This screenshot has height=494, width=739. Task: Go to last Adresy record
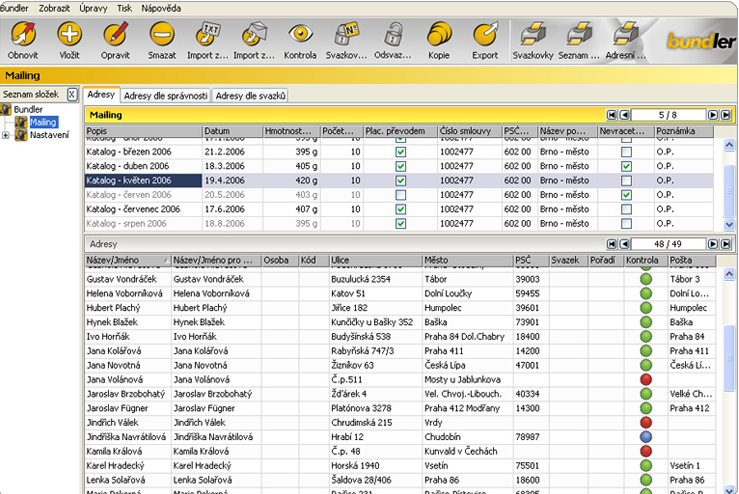tap(725, 244)
